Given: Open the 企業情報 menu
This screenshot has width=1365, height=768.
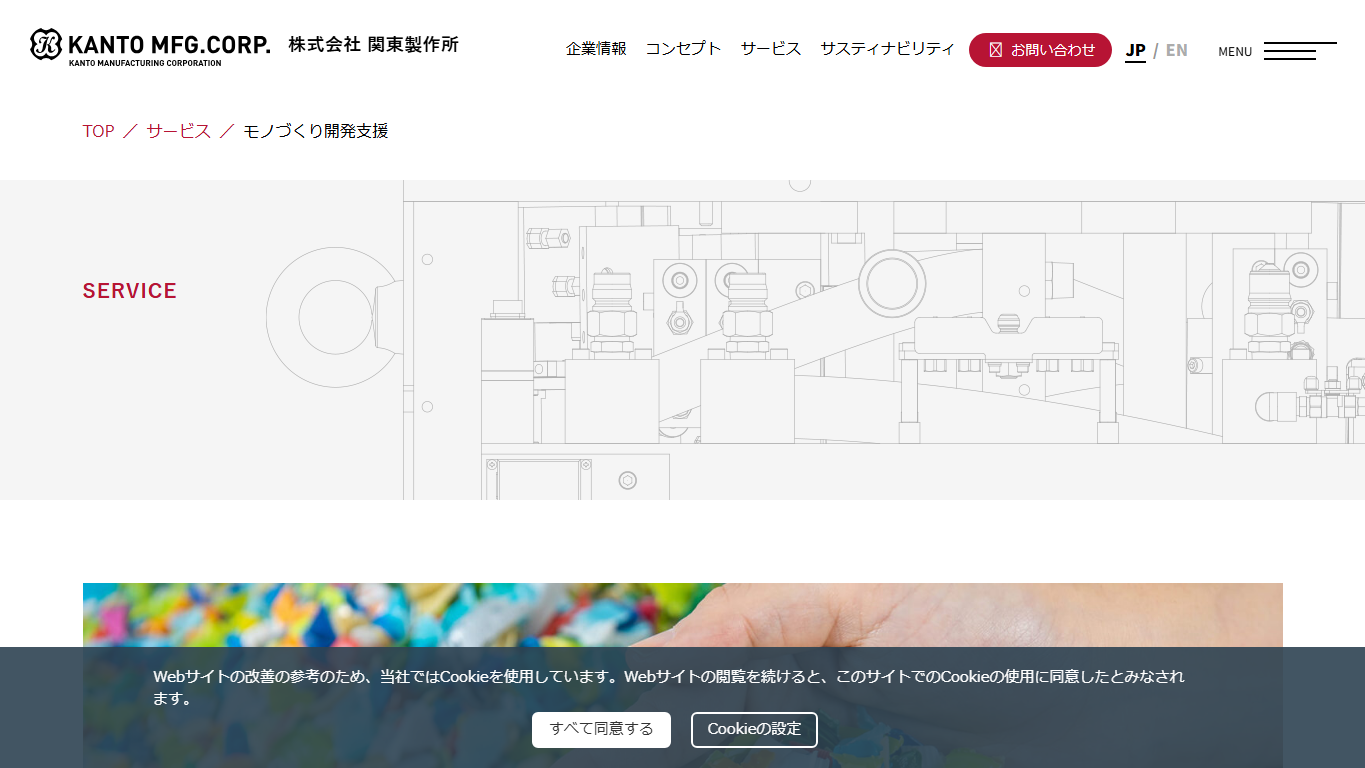Looking at the screenshot, I should pyautogui.click(x=596, y=49).
